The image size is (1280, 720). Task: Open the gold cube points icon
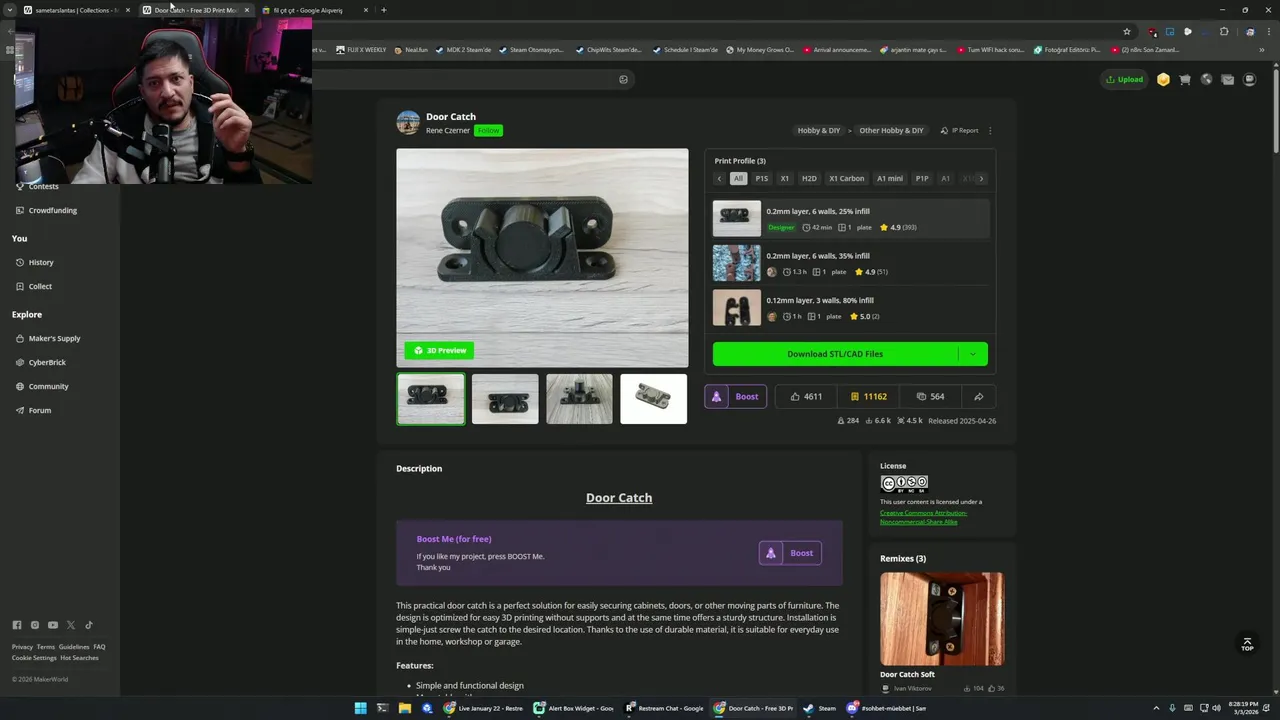pyautogui.click(x=1163, y=80)
